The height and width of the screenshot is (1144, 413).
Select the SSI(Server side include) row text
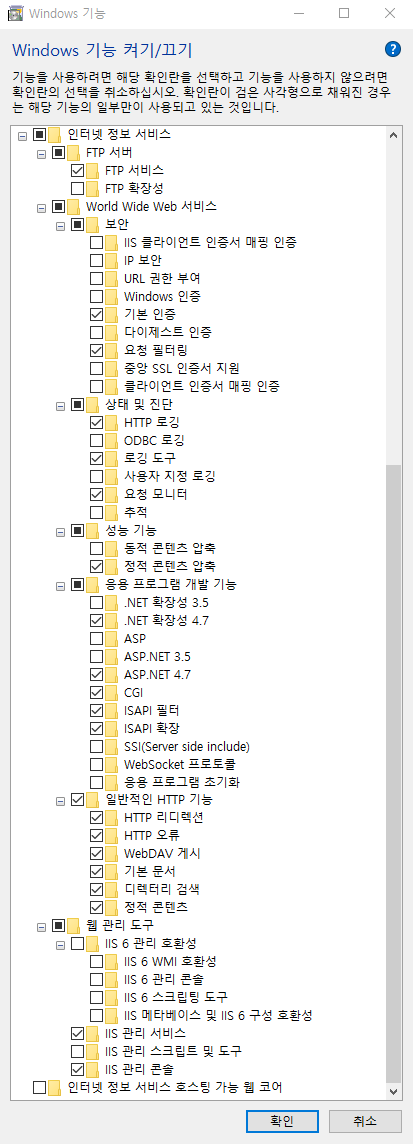click(x=187, y=746)
